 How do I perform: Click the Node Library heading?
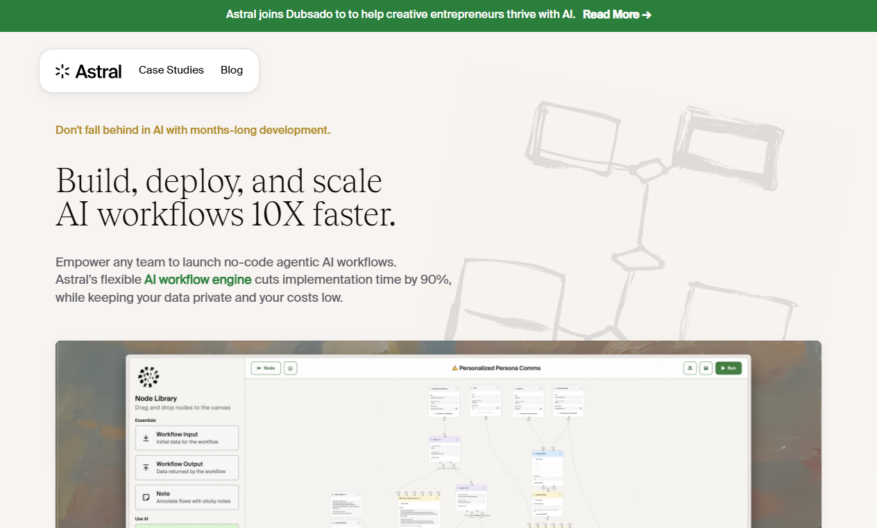[x=156, y=398]
